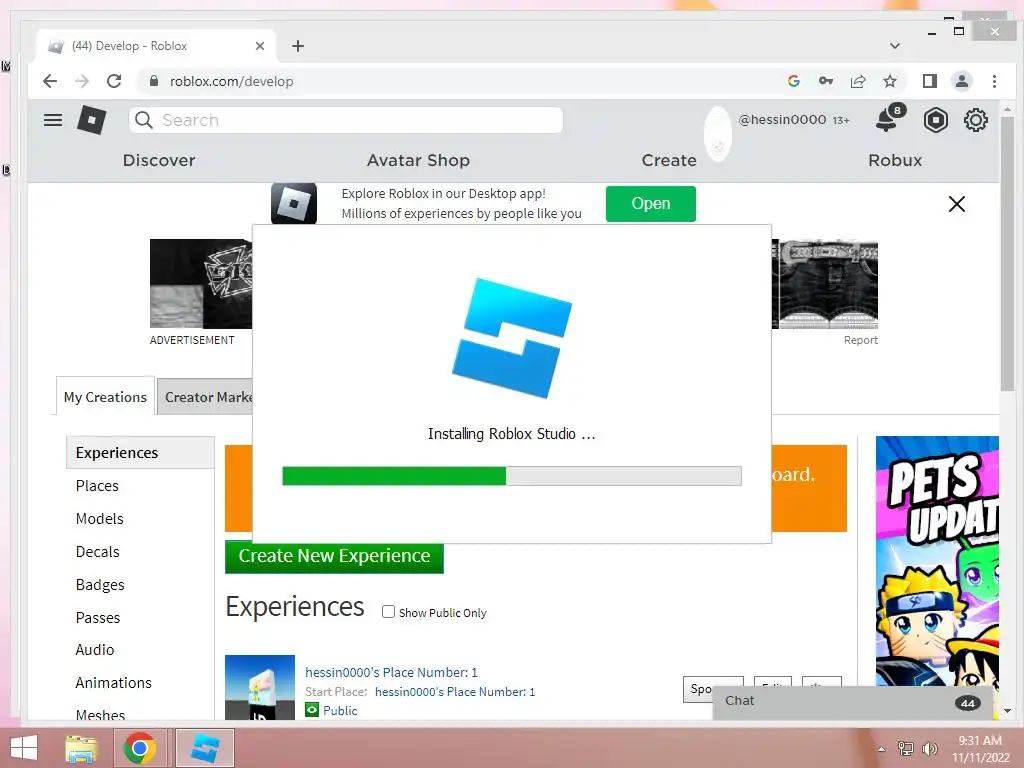Open Windows Start button
Image resolution: width=1024 pixels, height=768 pixels.
coord(24,748)
